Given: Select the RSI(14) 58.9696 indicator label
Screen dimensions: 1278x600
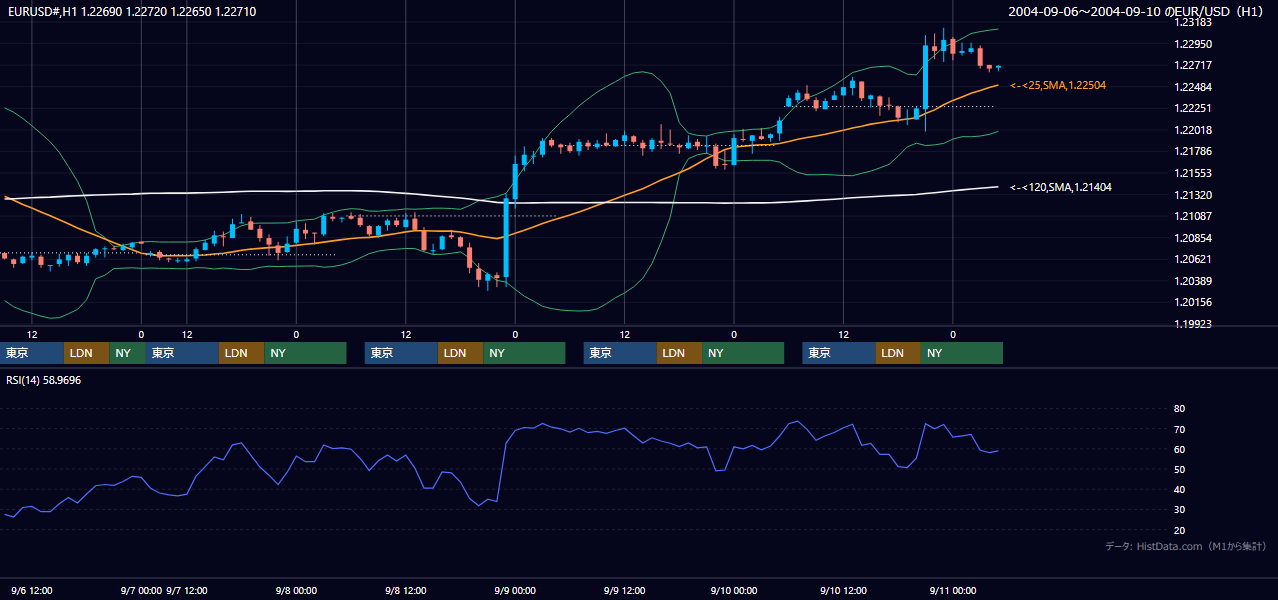Looking at the screenshot, I should click(x=44, y=380).
